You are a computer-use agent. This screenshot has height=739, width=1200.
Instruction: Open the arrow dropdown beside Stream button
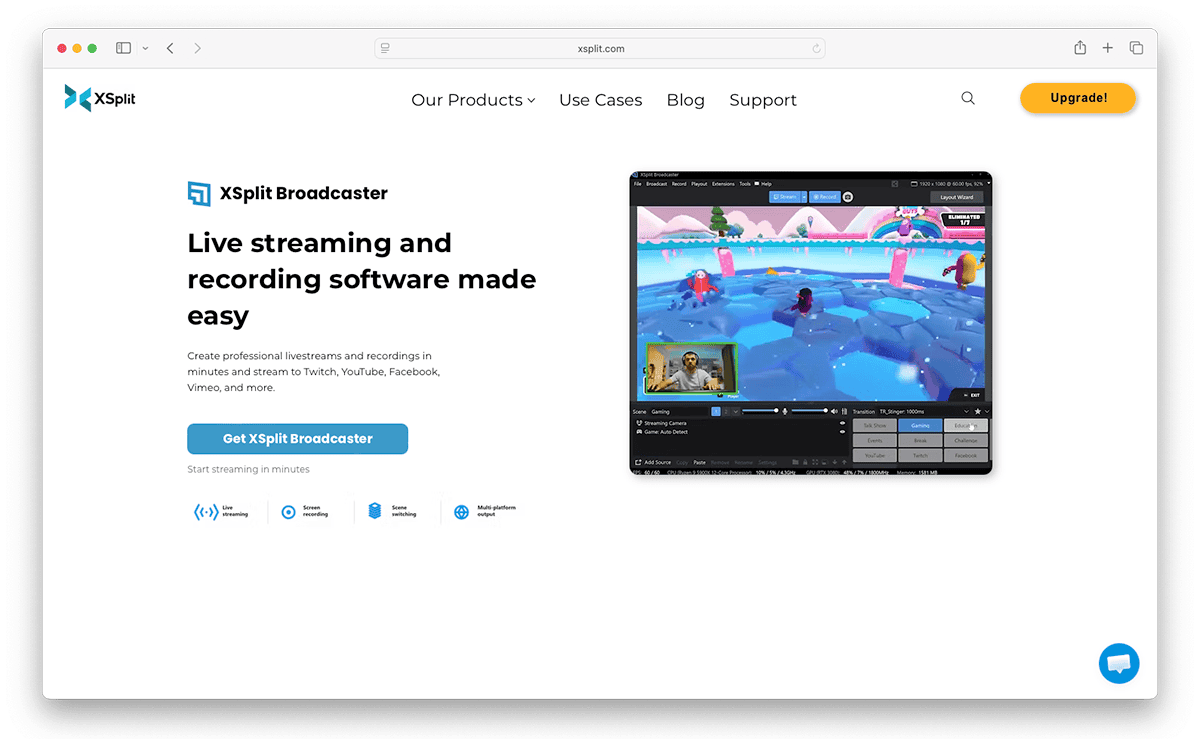pyautogui.click(x=804, y=197)
